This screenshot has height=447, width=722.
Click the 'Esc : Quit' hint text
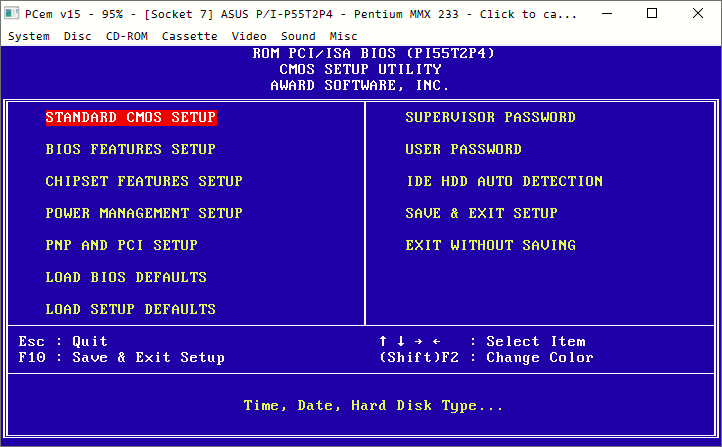pos(63,341)
